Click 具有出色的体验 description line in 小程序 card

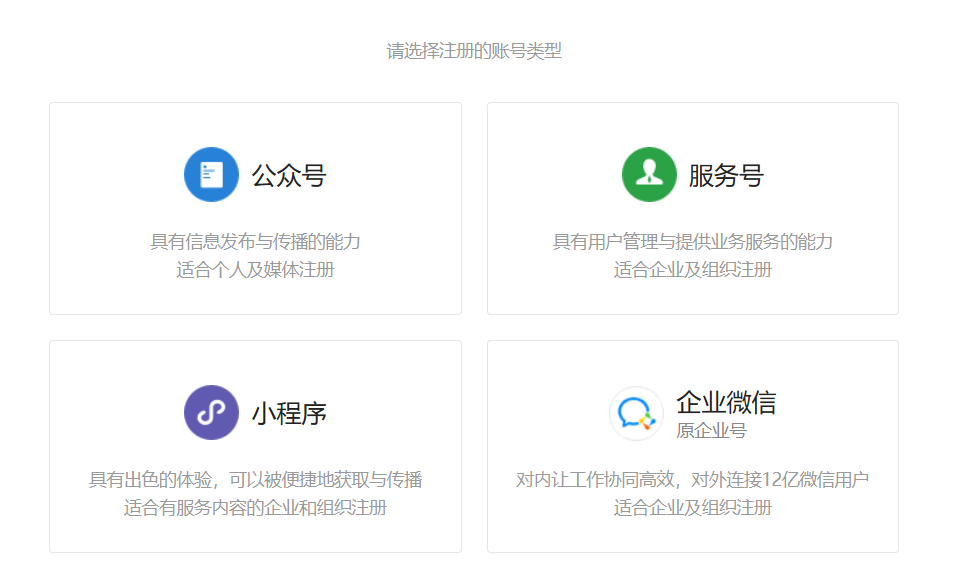[x=255, y=479]
